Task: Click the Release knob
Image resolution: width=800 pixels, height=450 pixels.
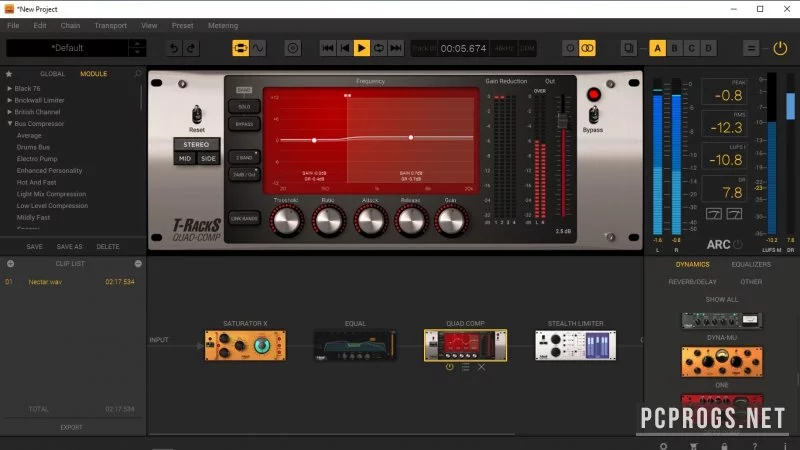Action: [411, 221]
